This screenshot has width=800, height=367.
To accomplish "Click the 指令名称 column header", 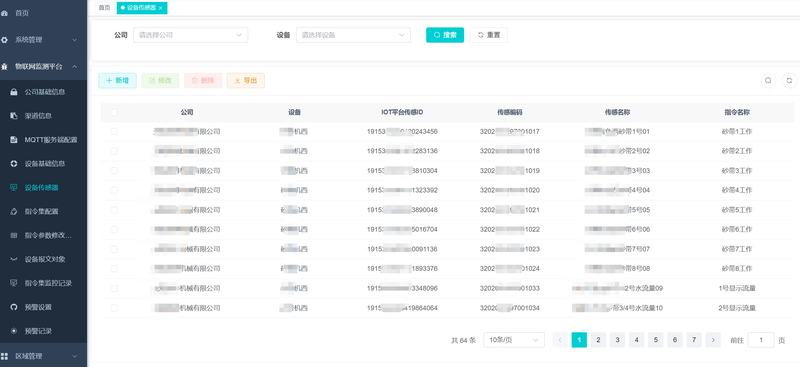I will coord(737,112).
